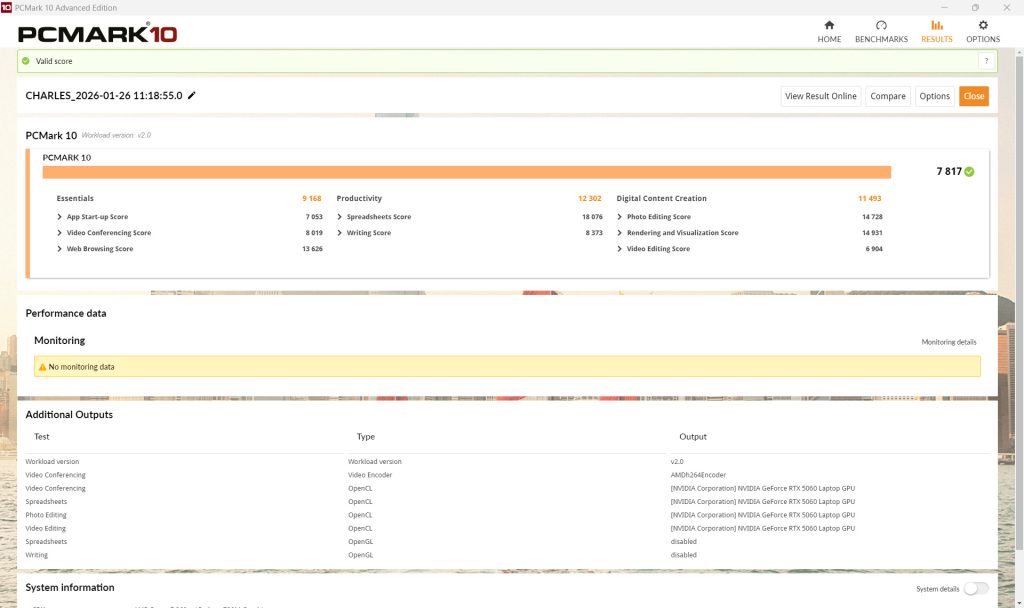Expand Rendering and Visualization Score

point(620,233)
